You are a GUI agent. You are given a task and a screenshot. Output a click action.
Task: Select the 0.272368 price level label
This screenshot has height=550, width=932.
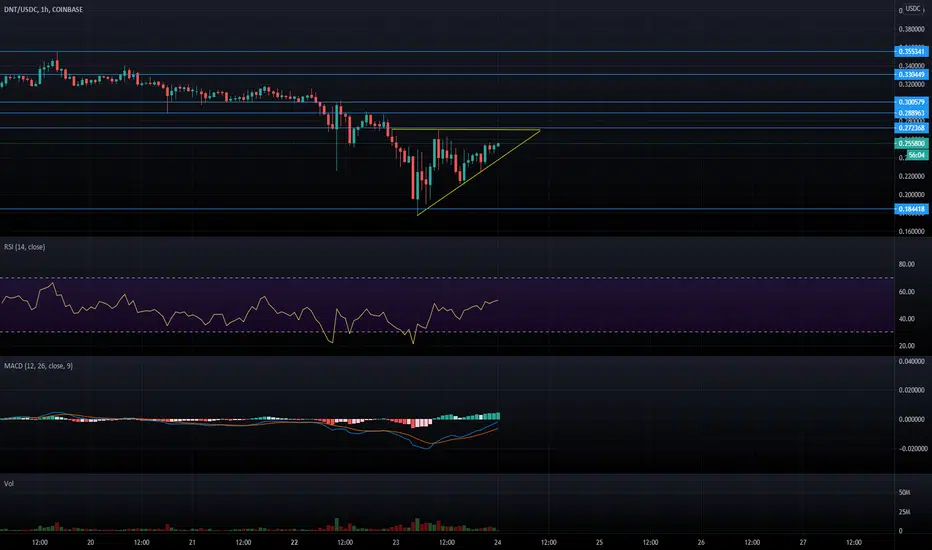click(911, 128)
